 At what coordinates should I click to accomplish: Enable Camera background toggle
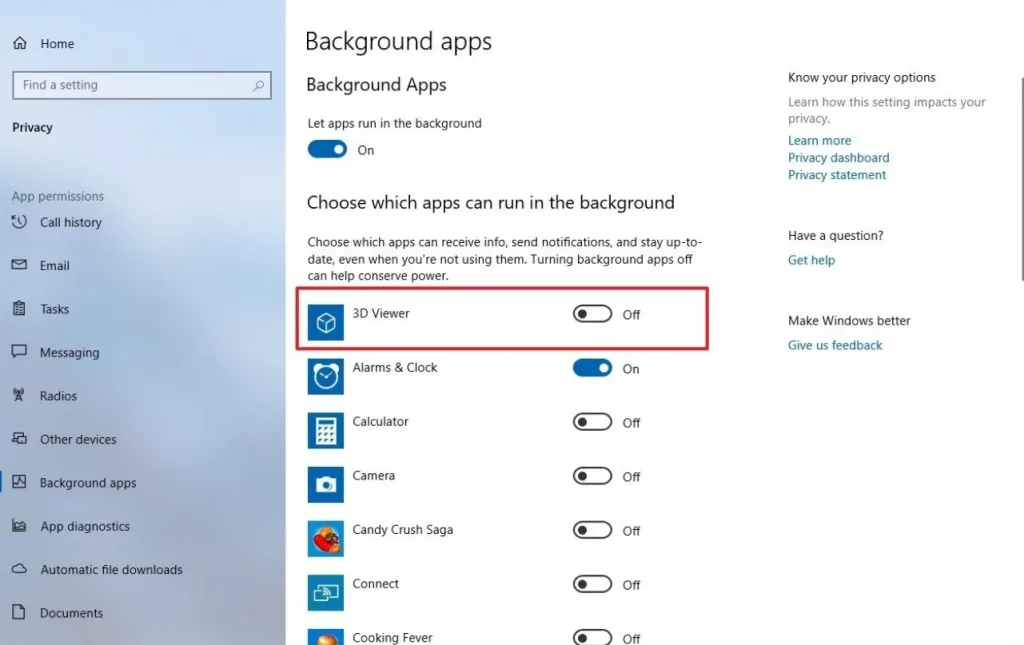[592, 476]
